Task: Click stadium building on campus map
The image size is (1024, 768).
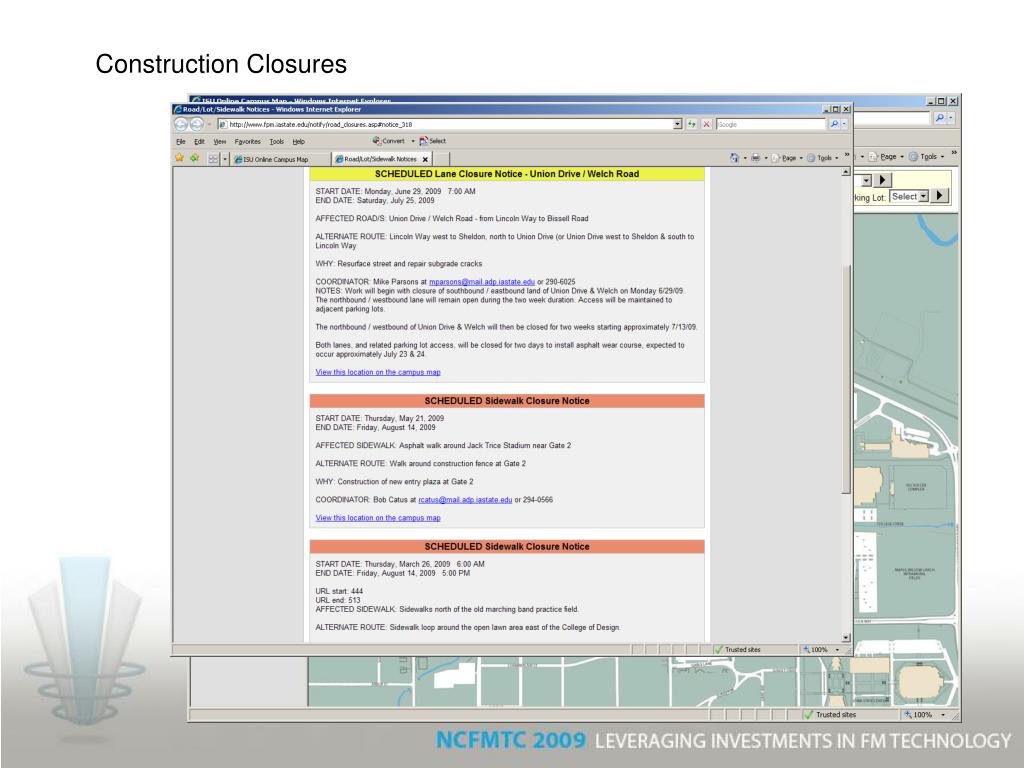Action: coord(921,684)
